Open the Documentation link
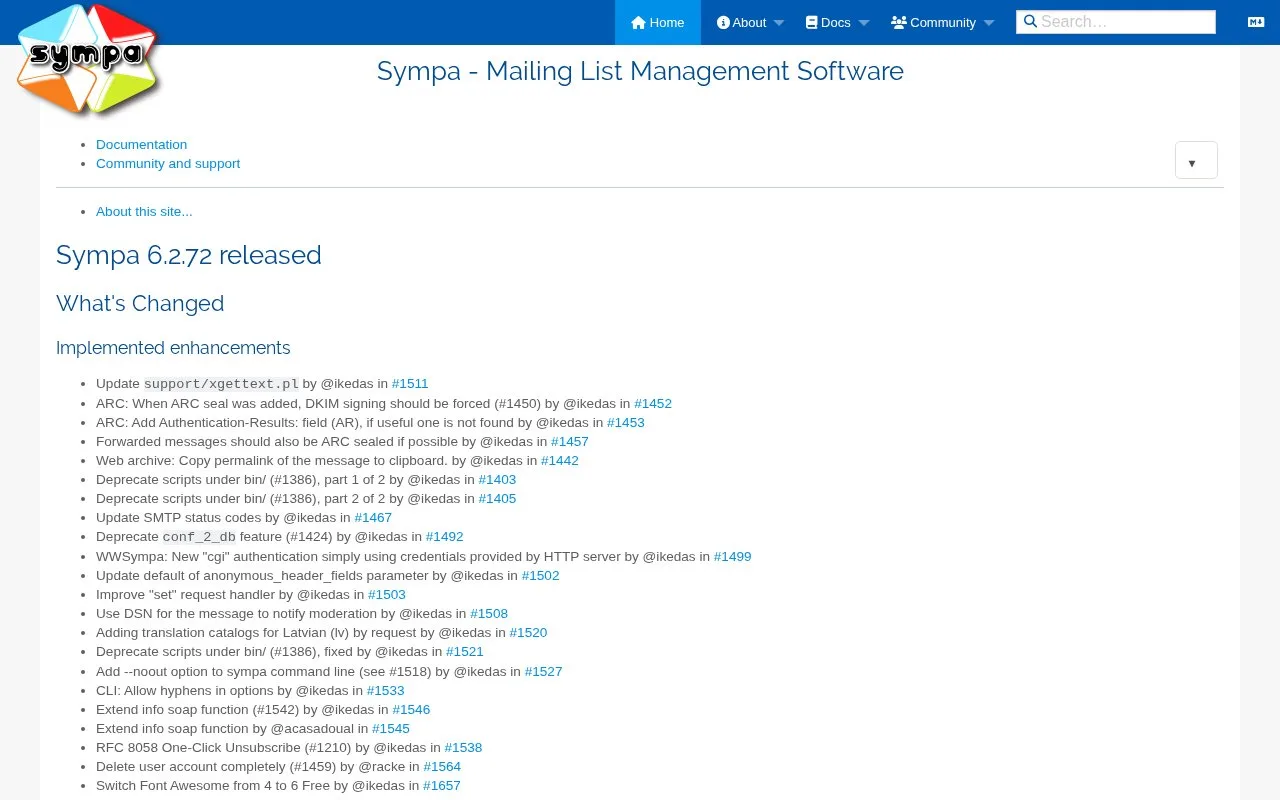1280x800 pixels. click(x=141, y=145)
